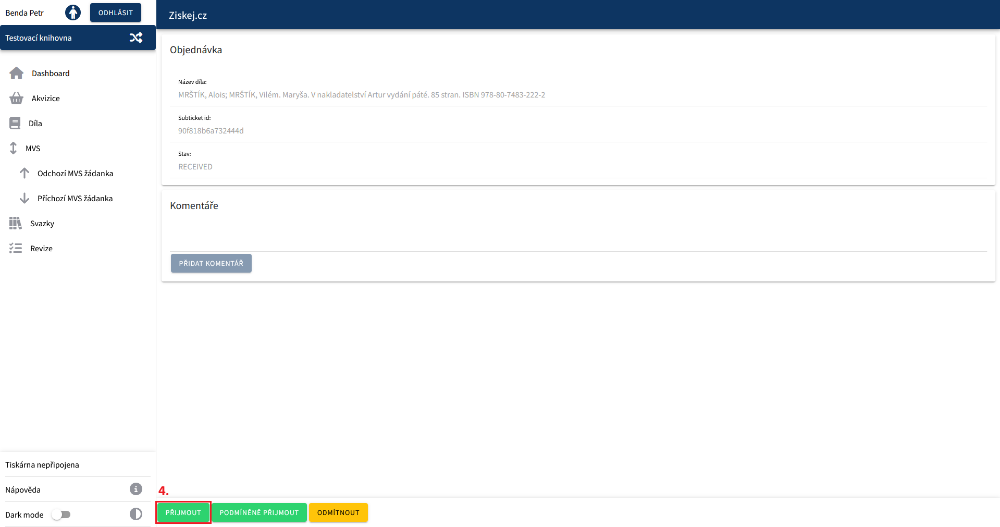This screenshot has width=1000, height=527.
Task: Toggle the Dark mode switch
Action: pos(62,514)
